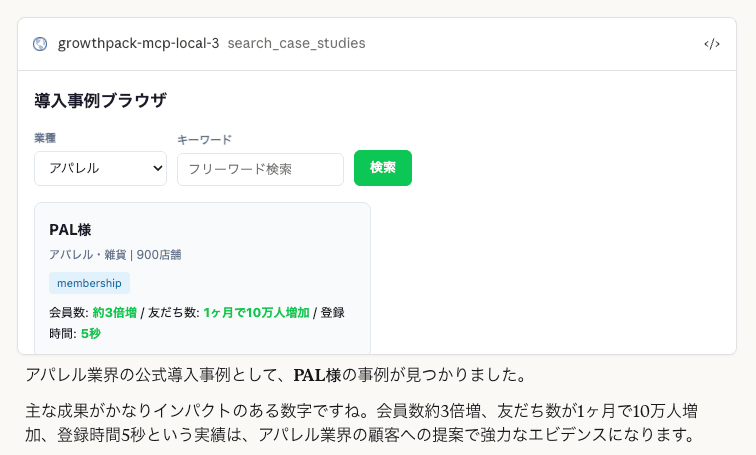This screenshot has width=756, height=455.
Task: Click the キーワード field label
Action: (x=204, y=140)
